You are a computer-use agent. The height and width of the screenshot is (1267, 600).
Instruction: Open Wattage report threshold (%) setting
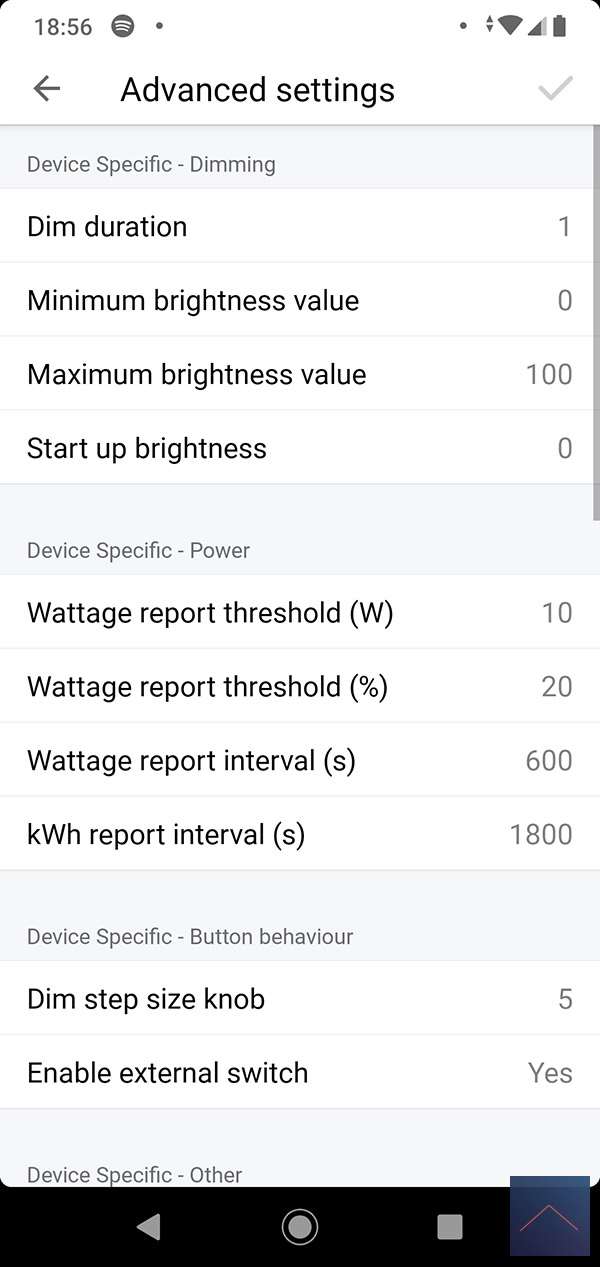point(300,687)
